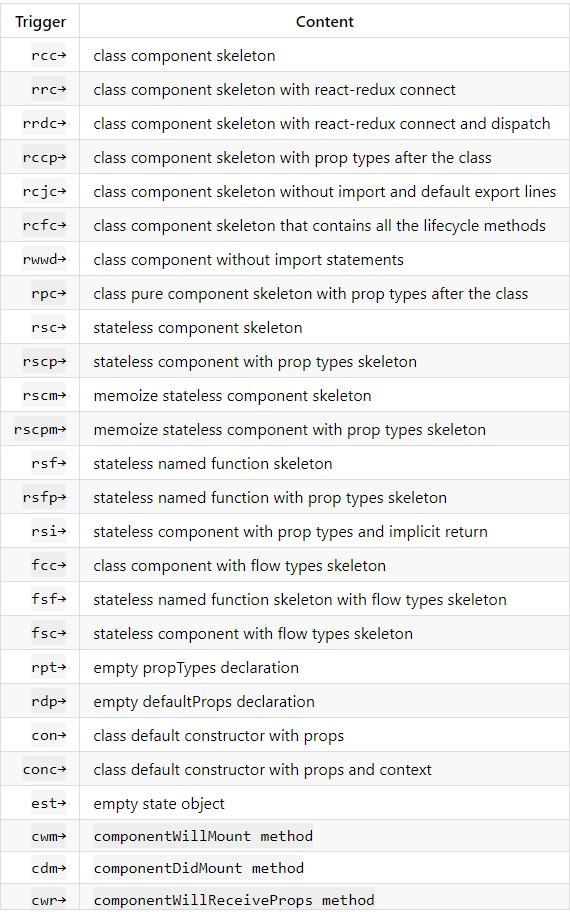This screenshot has width=570, height=912.
Task: Click 'class component without import statements' text
Action: [248, 259]
